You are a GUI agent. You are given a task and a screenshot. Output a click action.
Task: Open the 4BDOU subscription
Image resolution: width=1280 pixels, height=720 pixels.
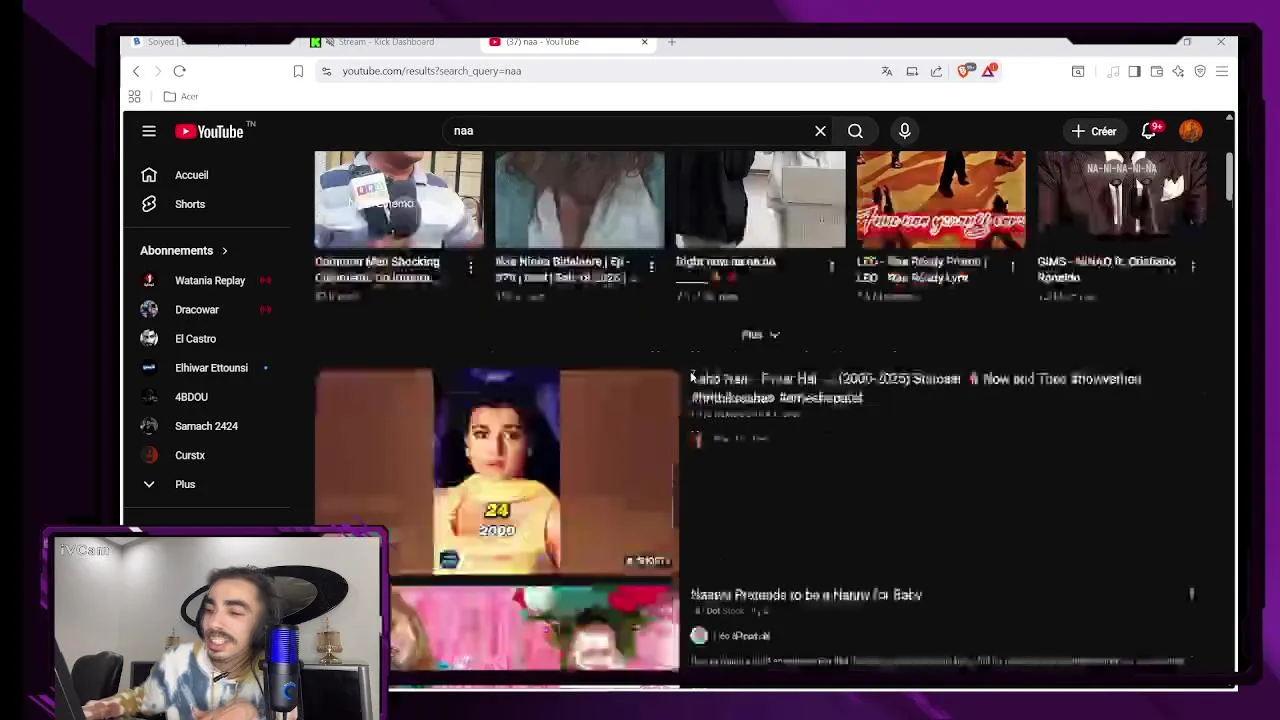tap(191, 397)
